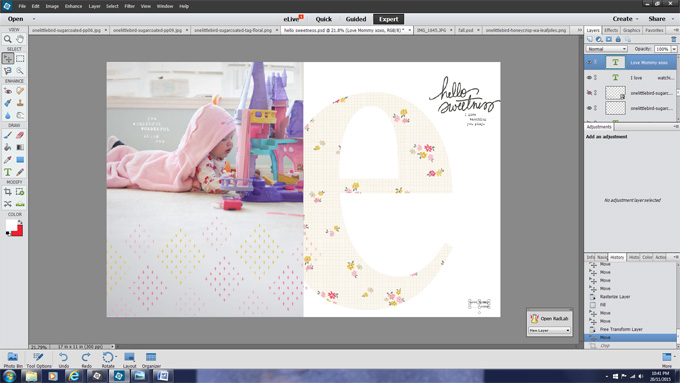Select the Quick Selection tool
This screenshot has width=680, height=383.
[x=20, y=70]
